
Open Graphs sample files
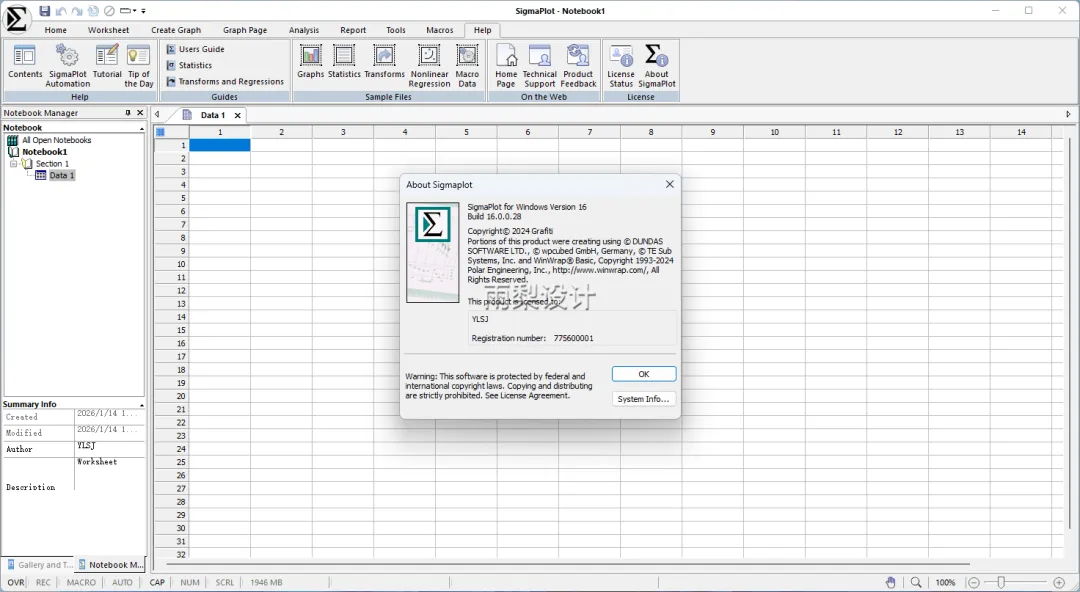coord(311,62)
